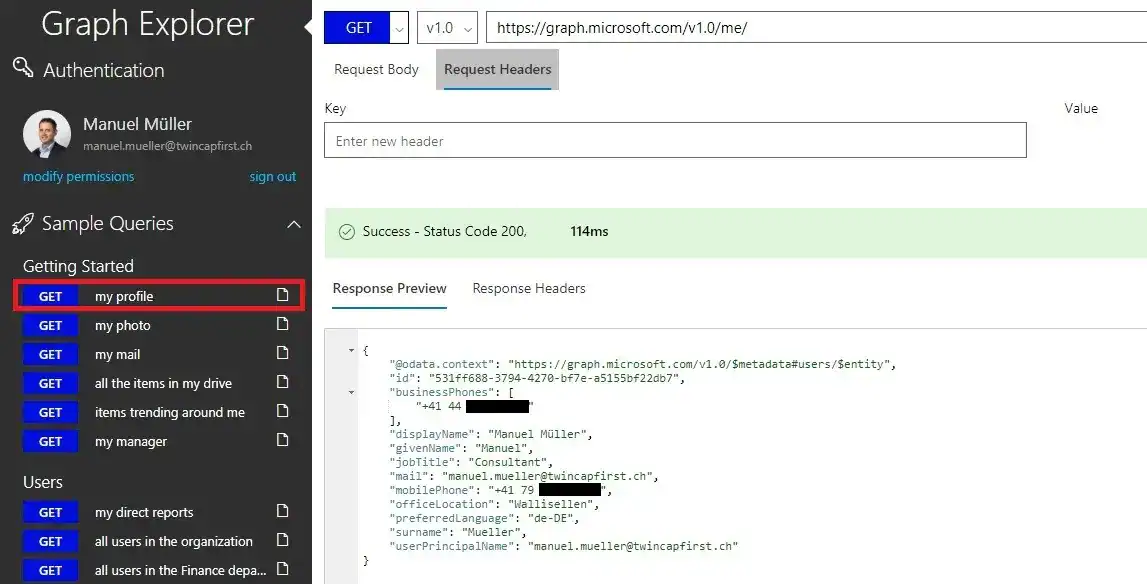Image resolution: width=1147 pixels, height=584 pixels.
Task: Run all users in the organization query
Action: 159,542
